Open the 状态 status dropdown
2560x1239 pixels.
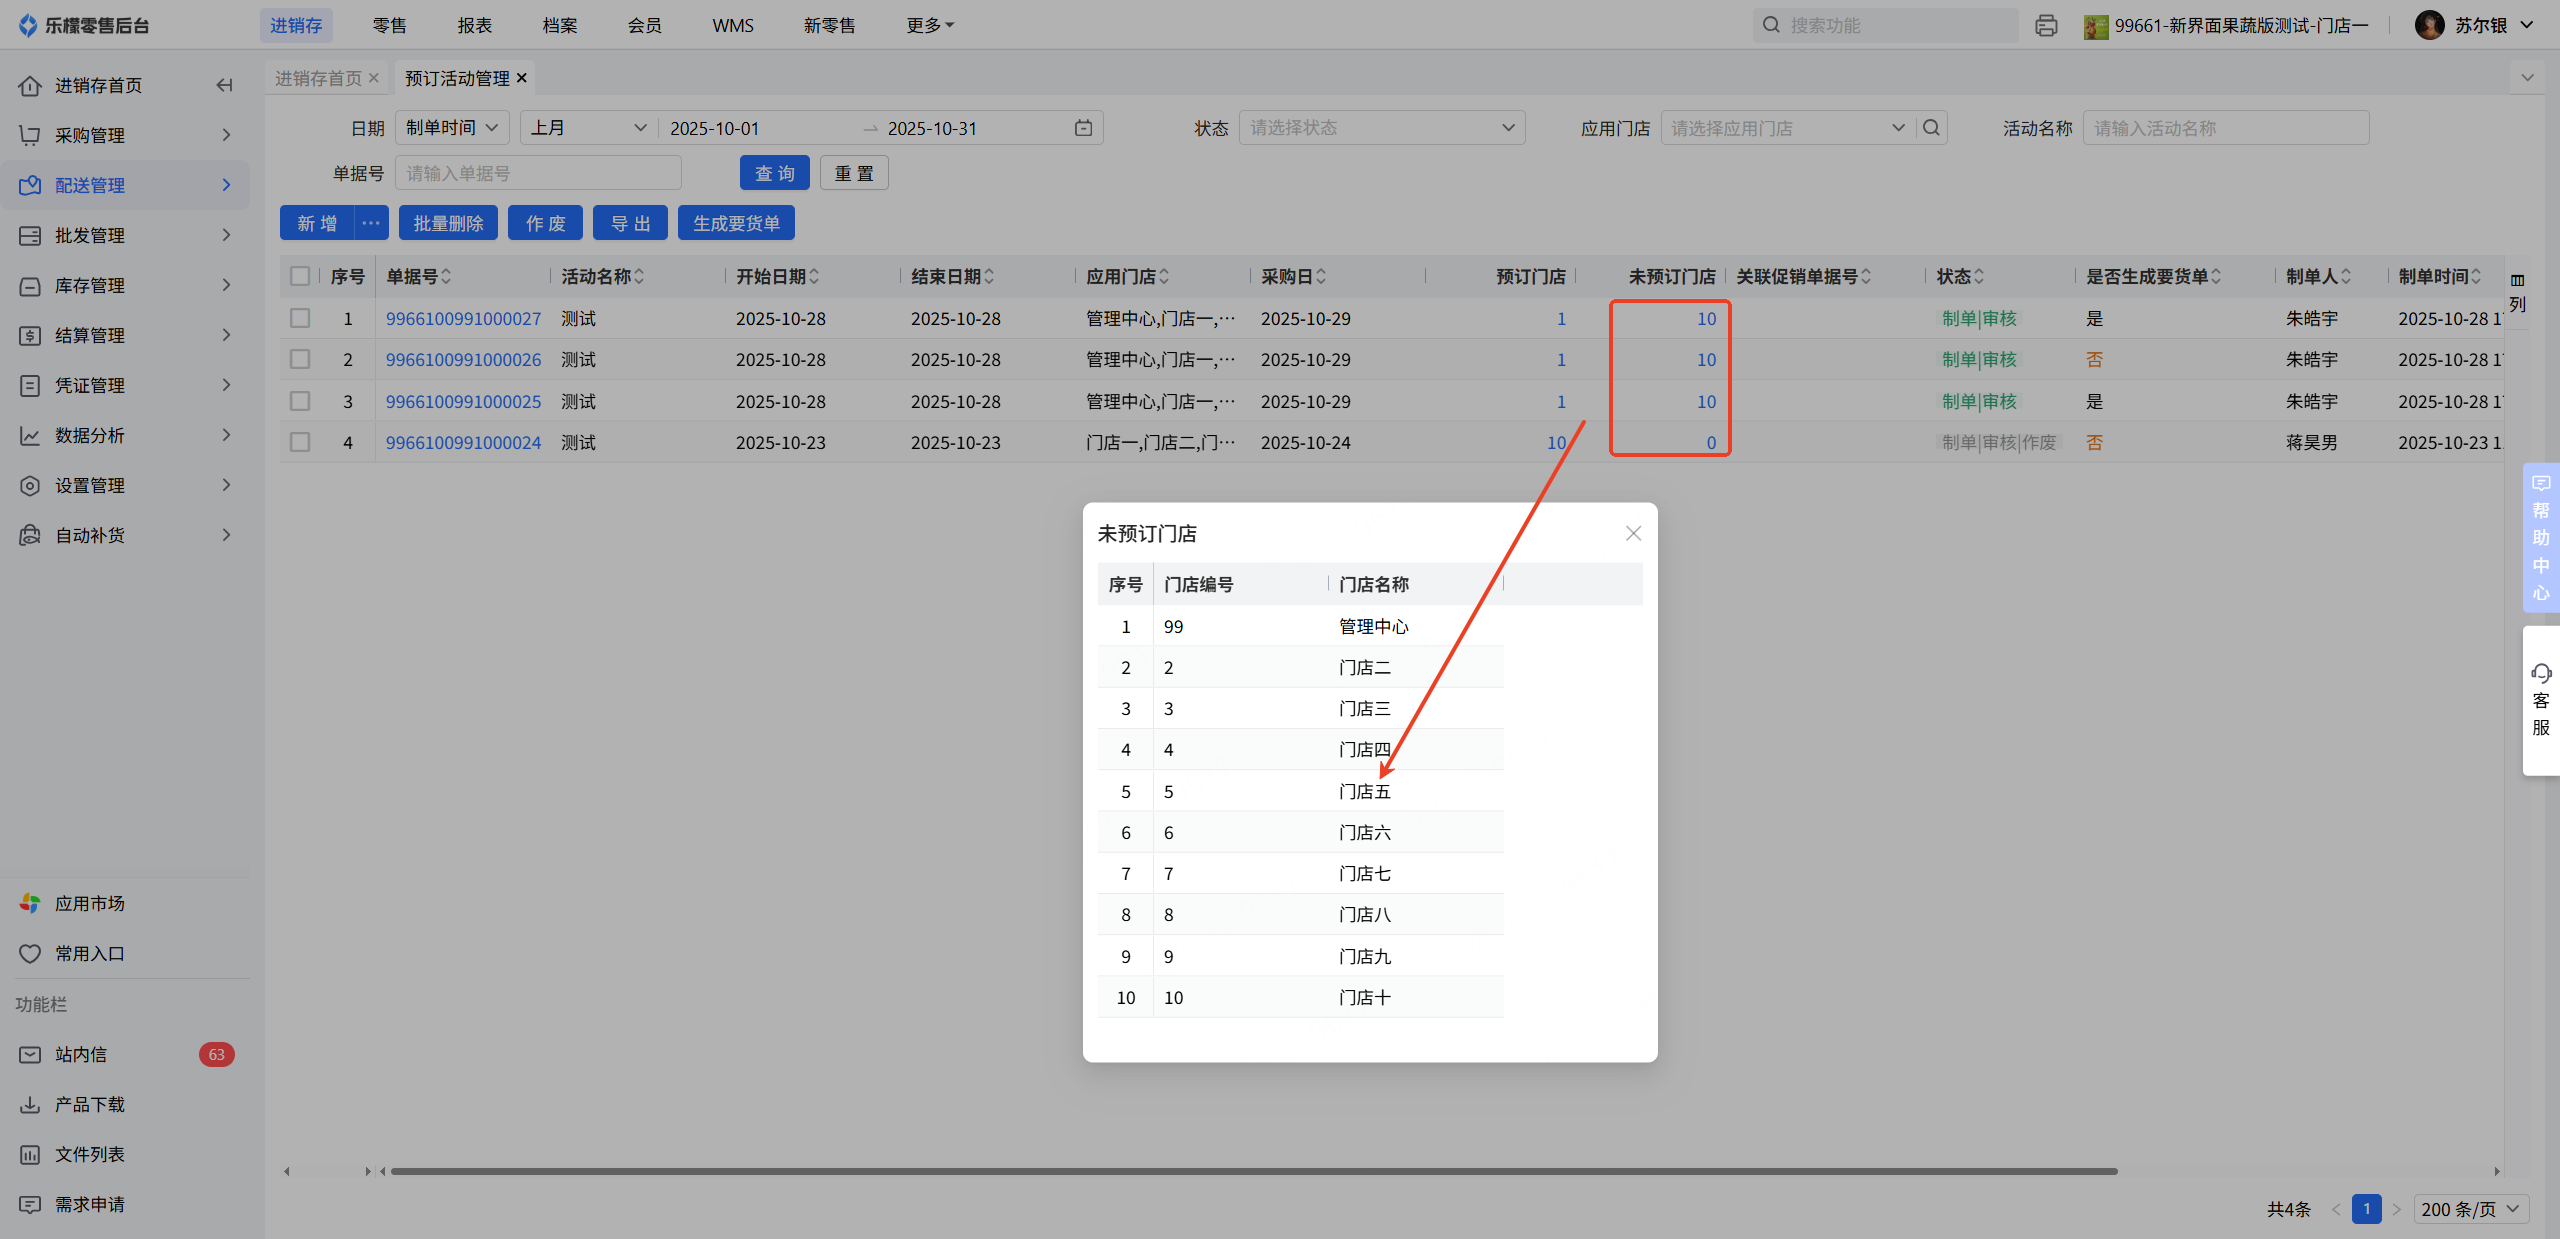(x=1381, y=128)
